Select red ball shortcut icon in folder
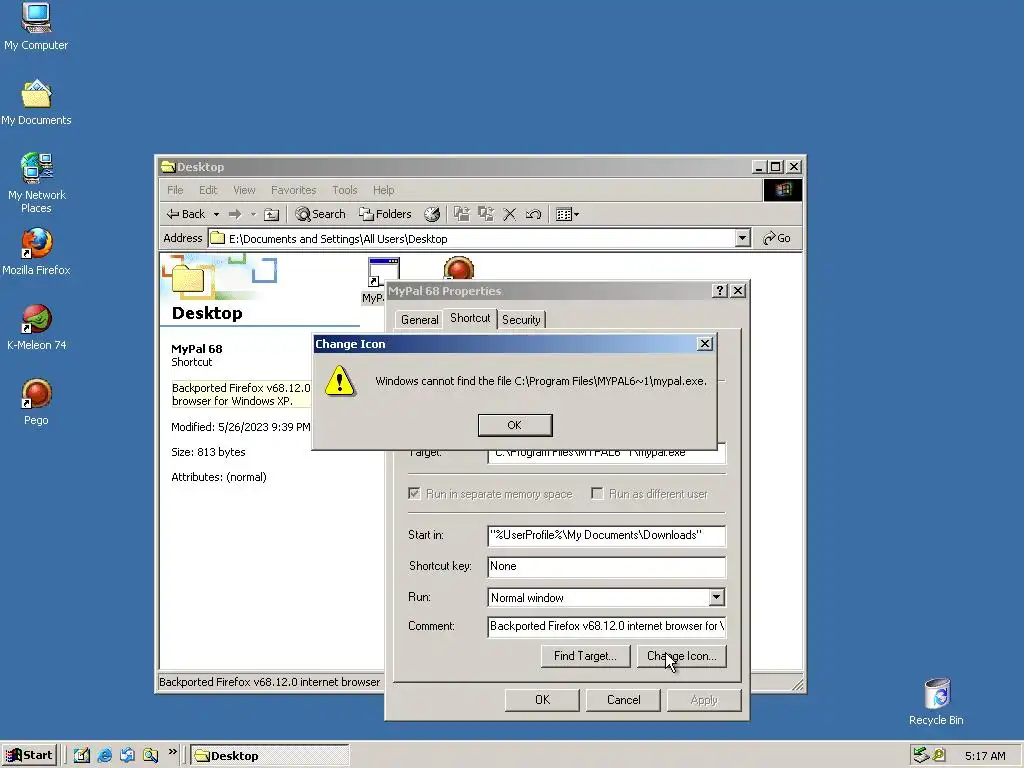 point(458,268)
